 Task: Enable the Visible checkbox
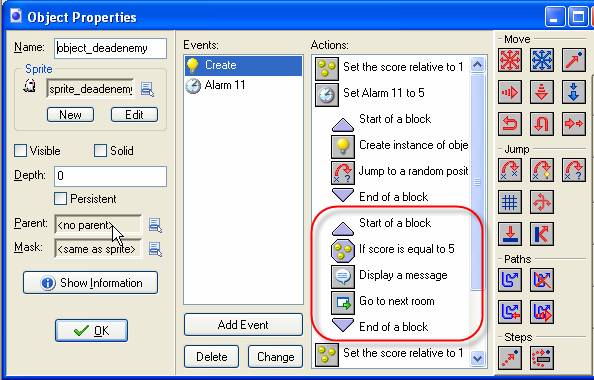coord(20,150)
